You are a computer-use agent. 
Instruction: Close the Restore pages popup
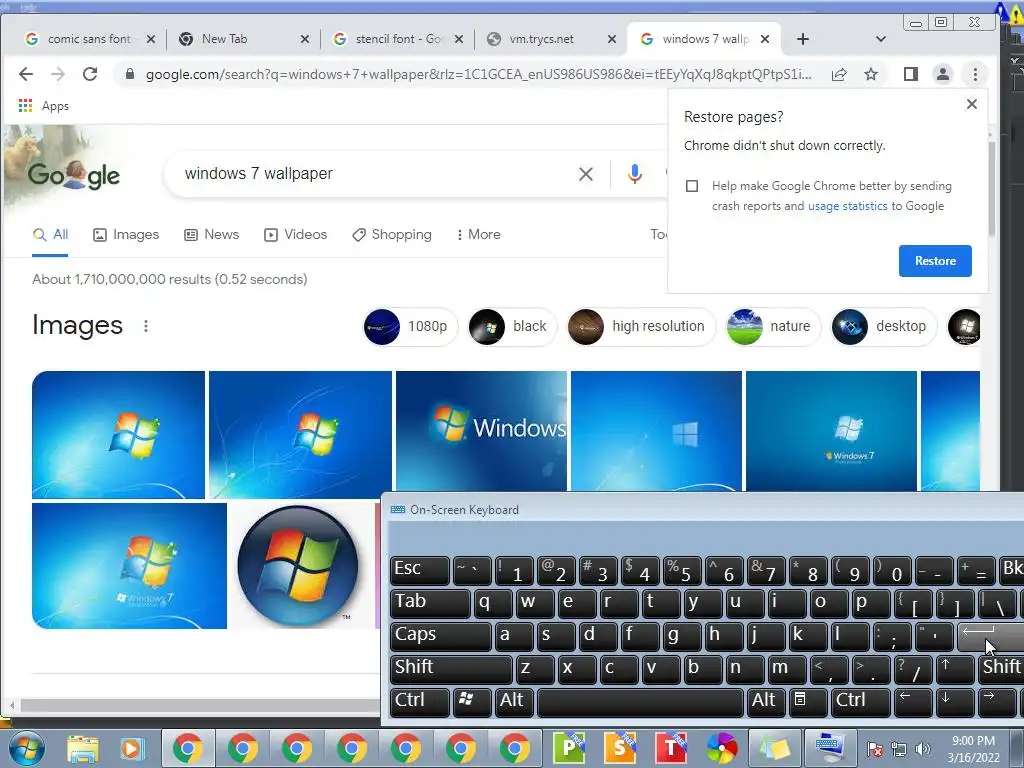pyautogui.click(x=972, y=104)
